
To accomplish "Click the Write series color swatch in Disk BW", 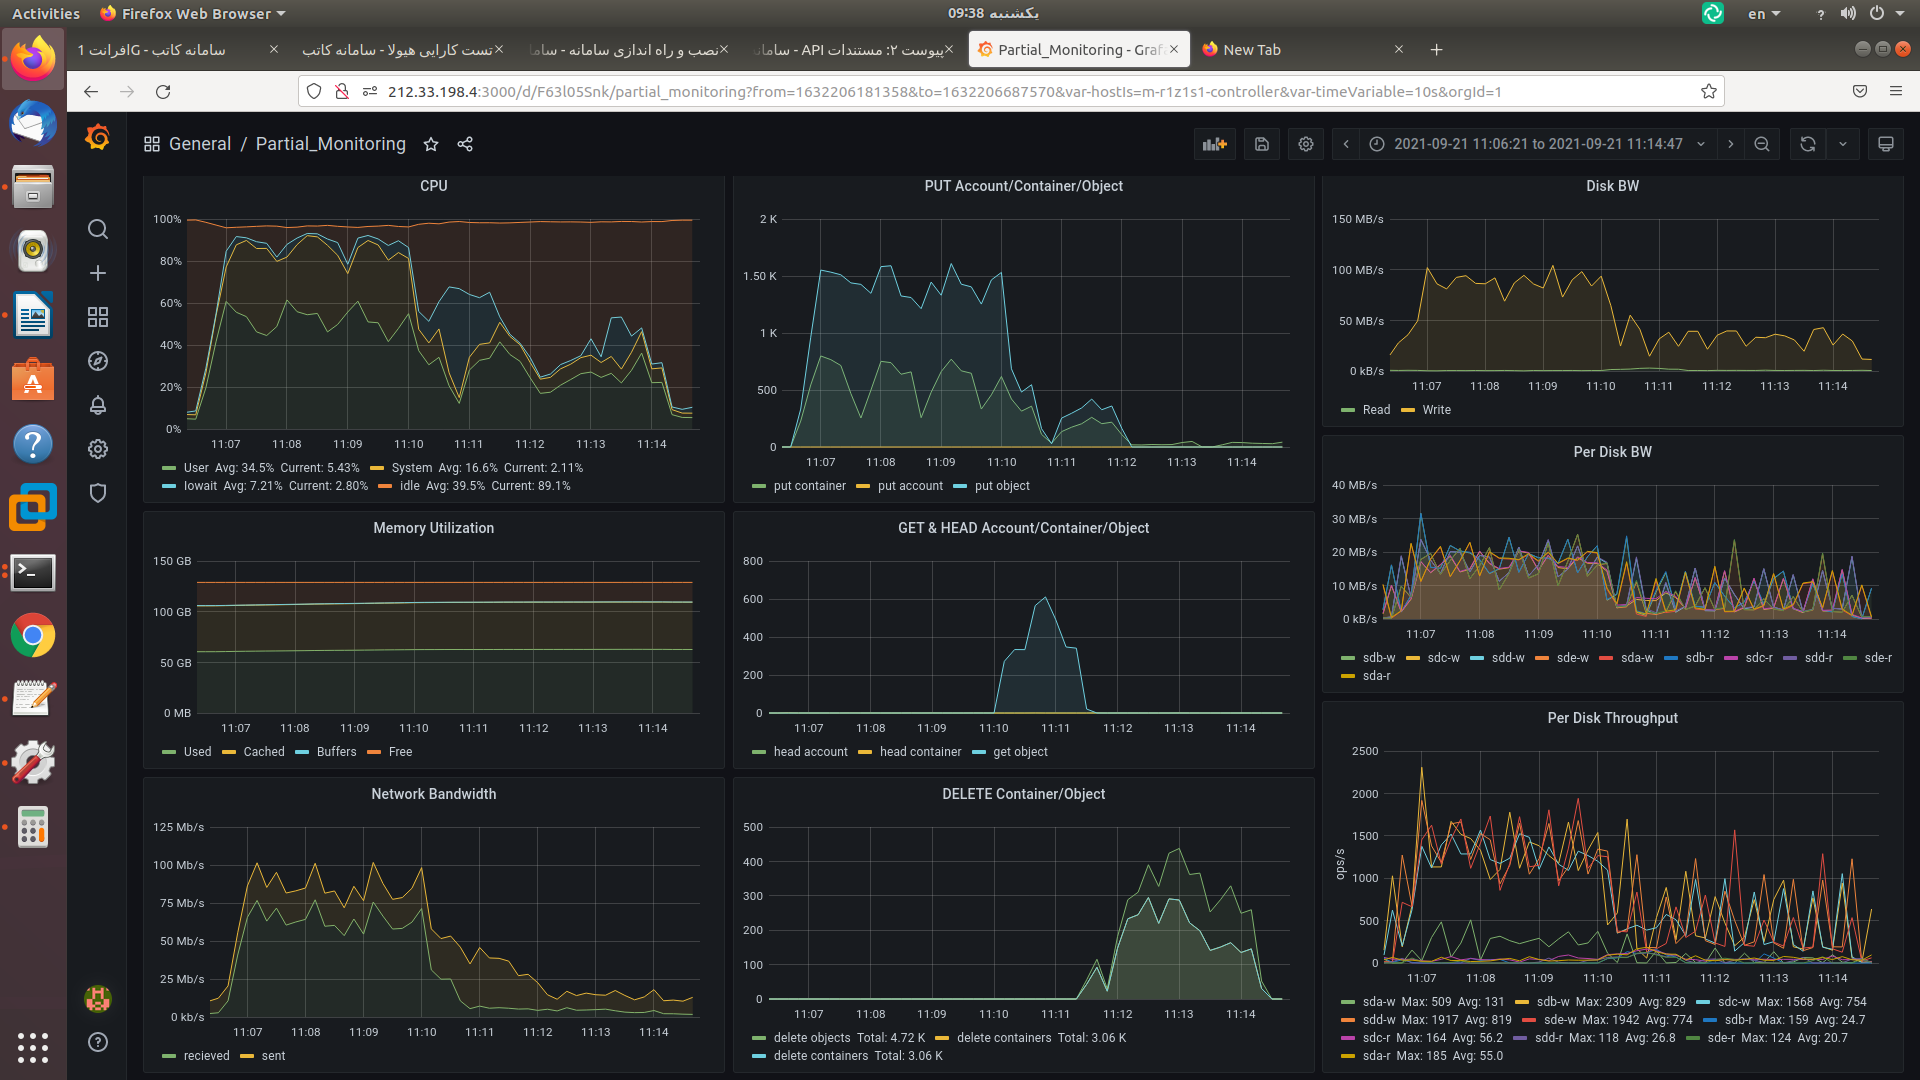I will pos(1408,410).
